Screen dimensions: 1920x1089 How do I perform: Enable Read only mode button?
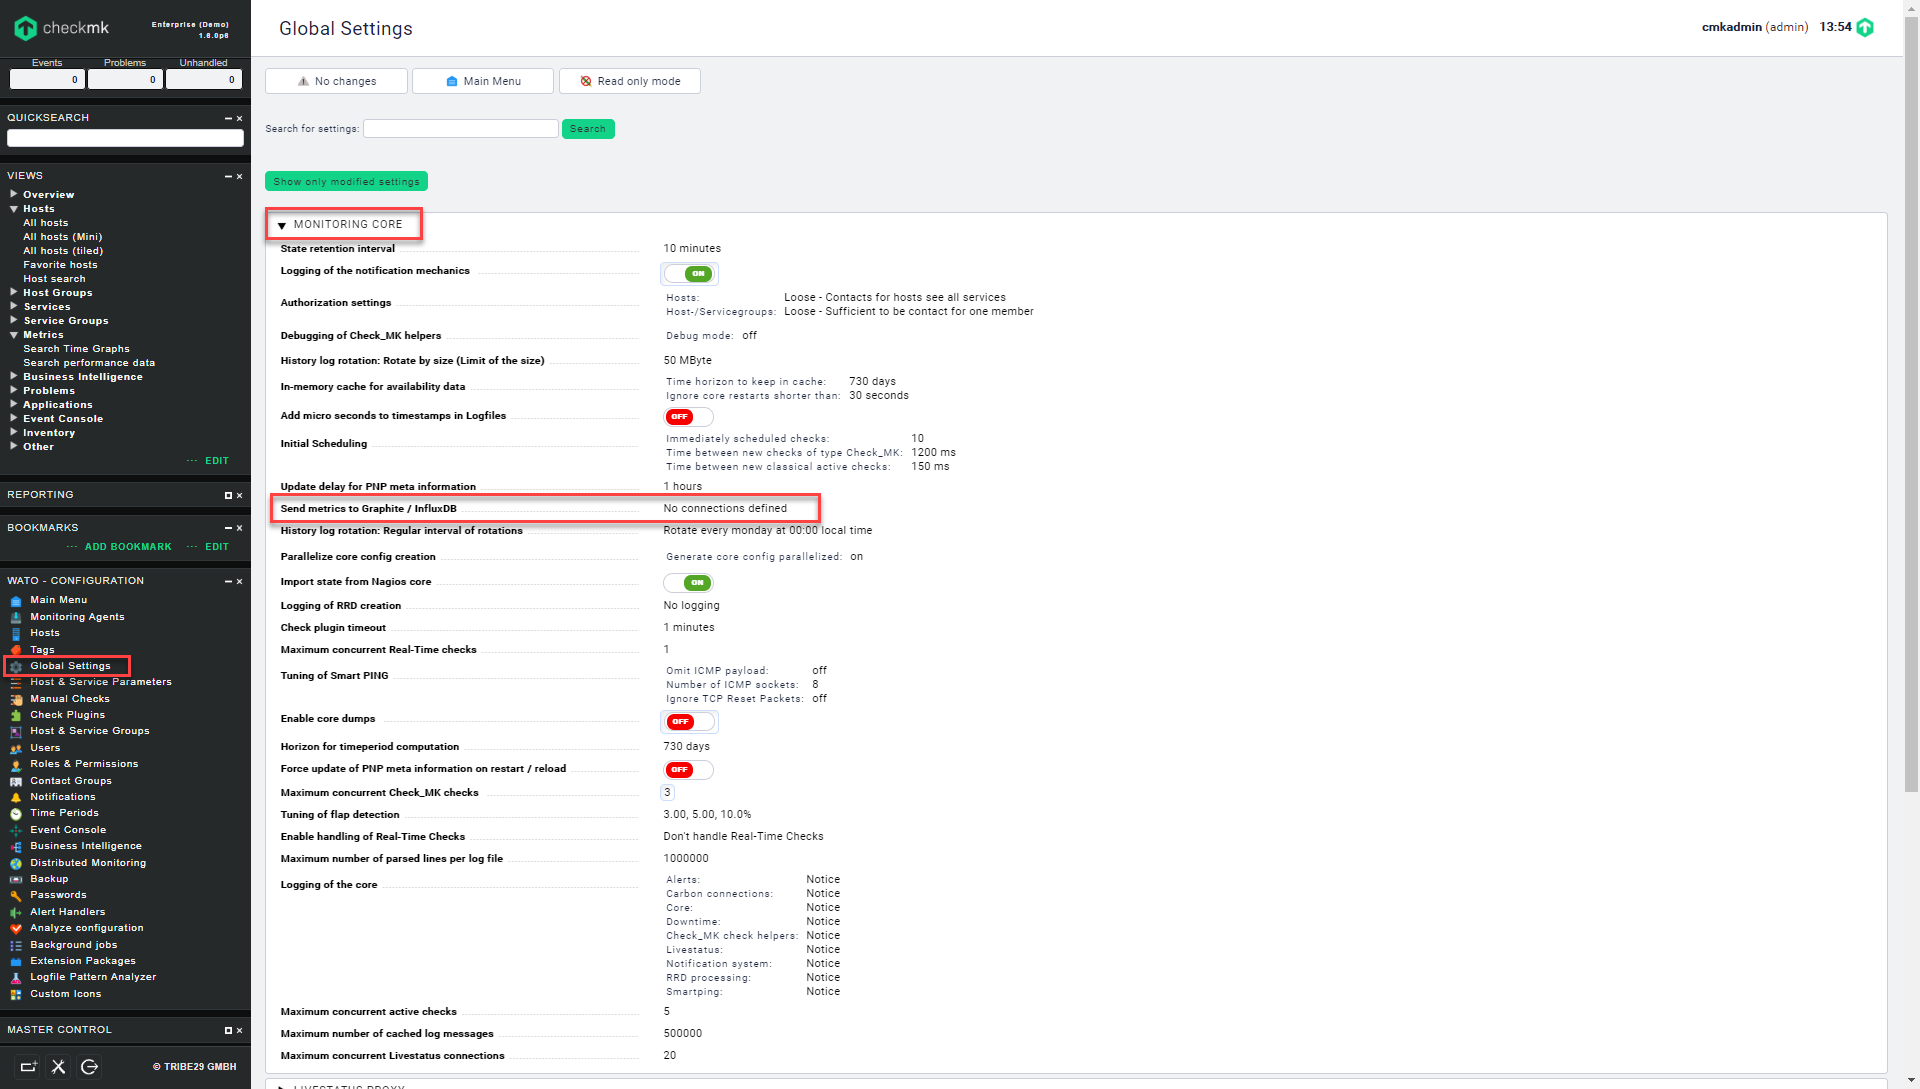[630, 81]
